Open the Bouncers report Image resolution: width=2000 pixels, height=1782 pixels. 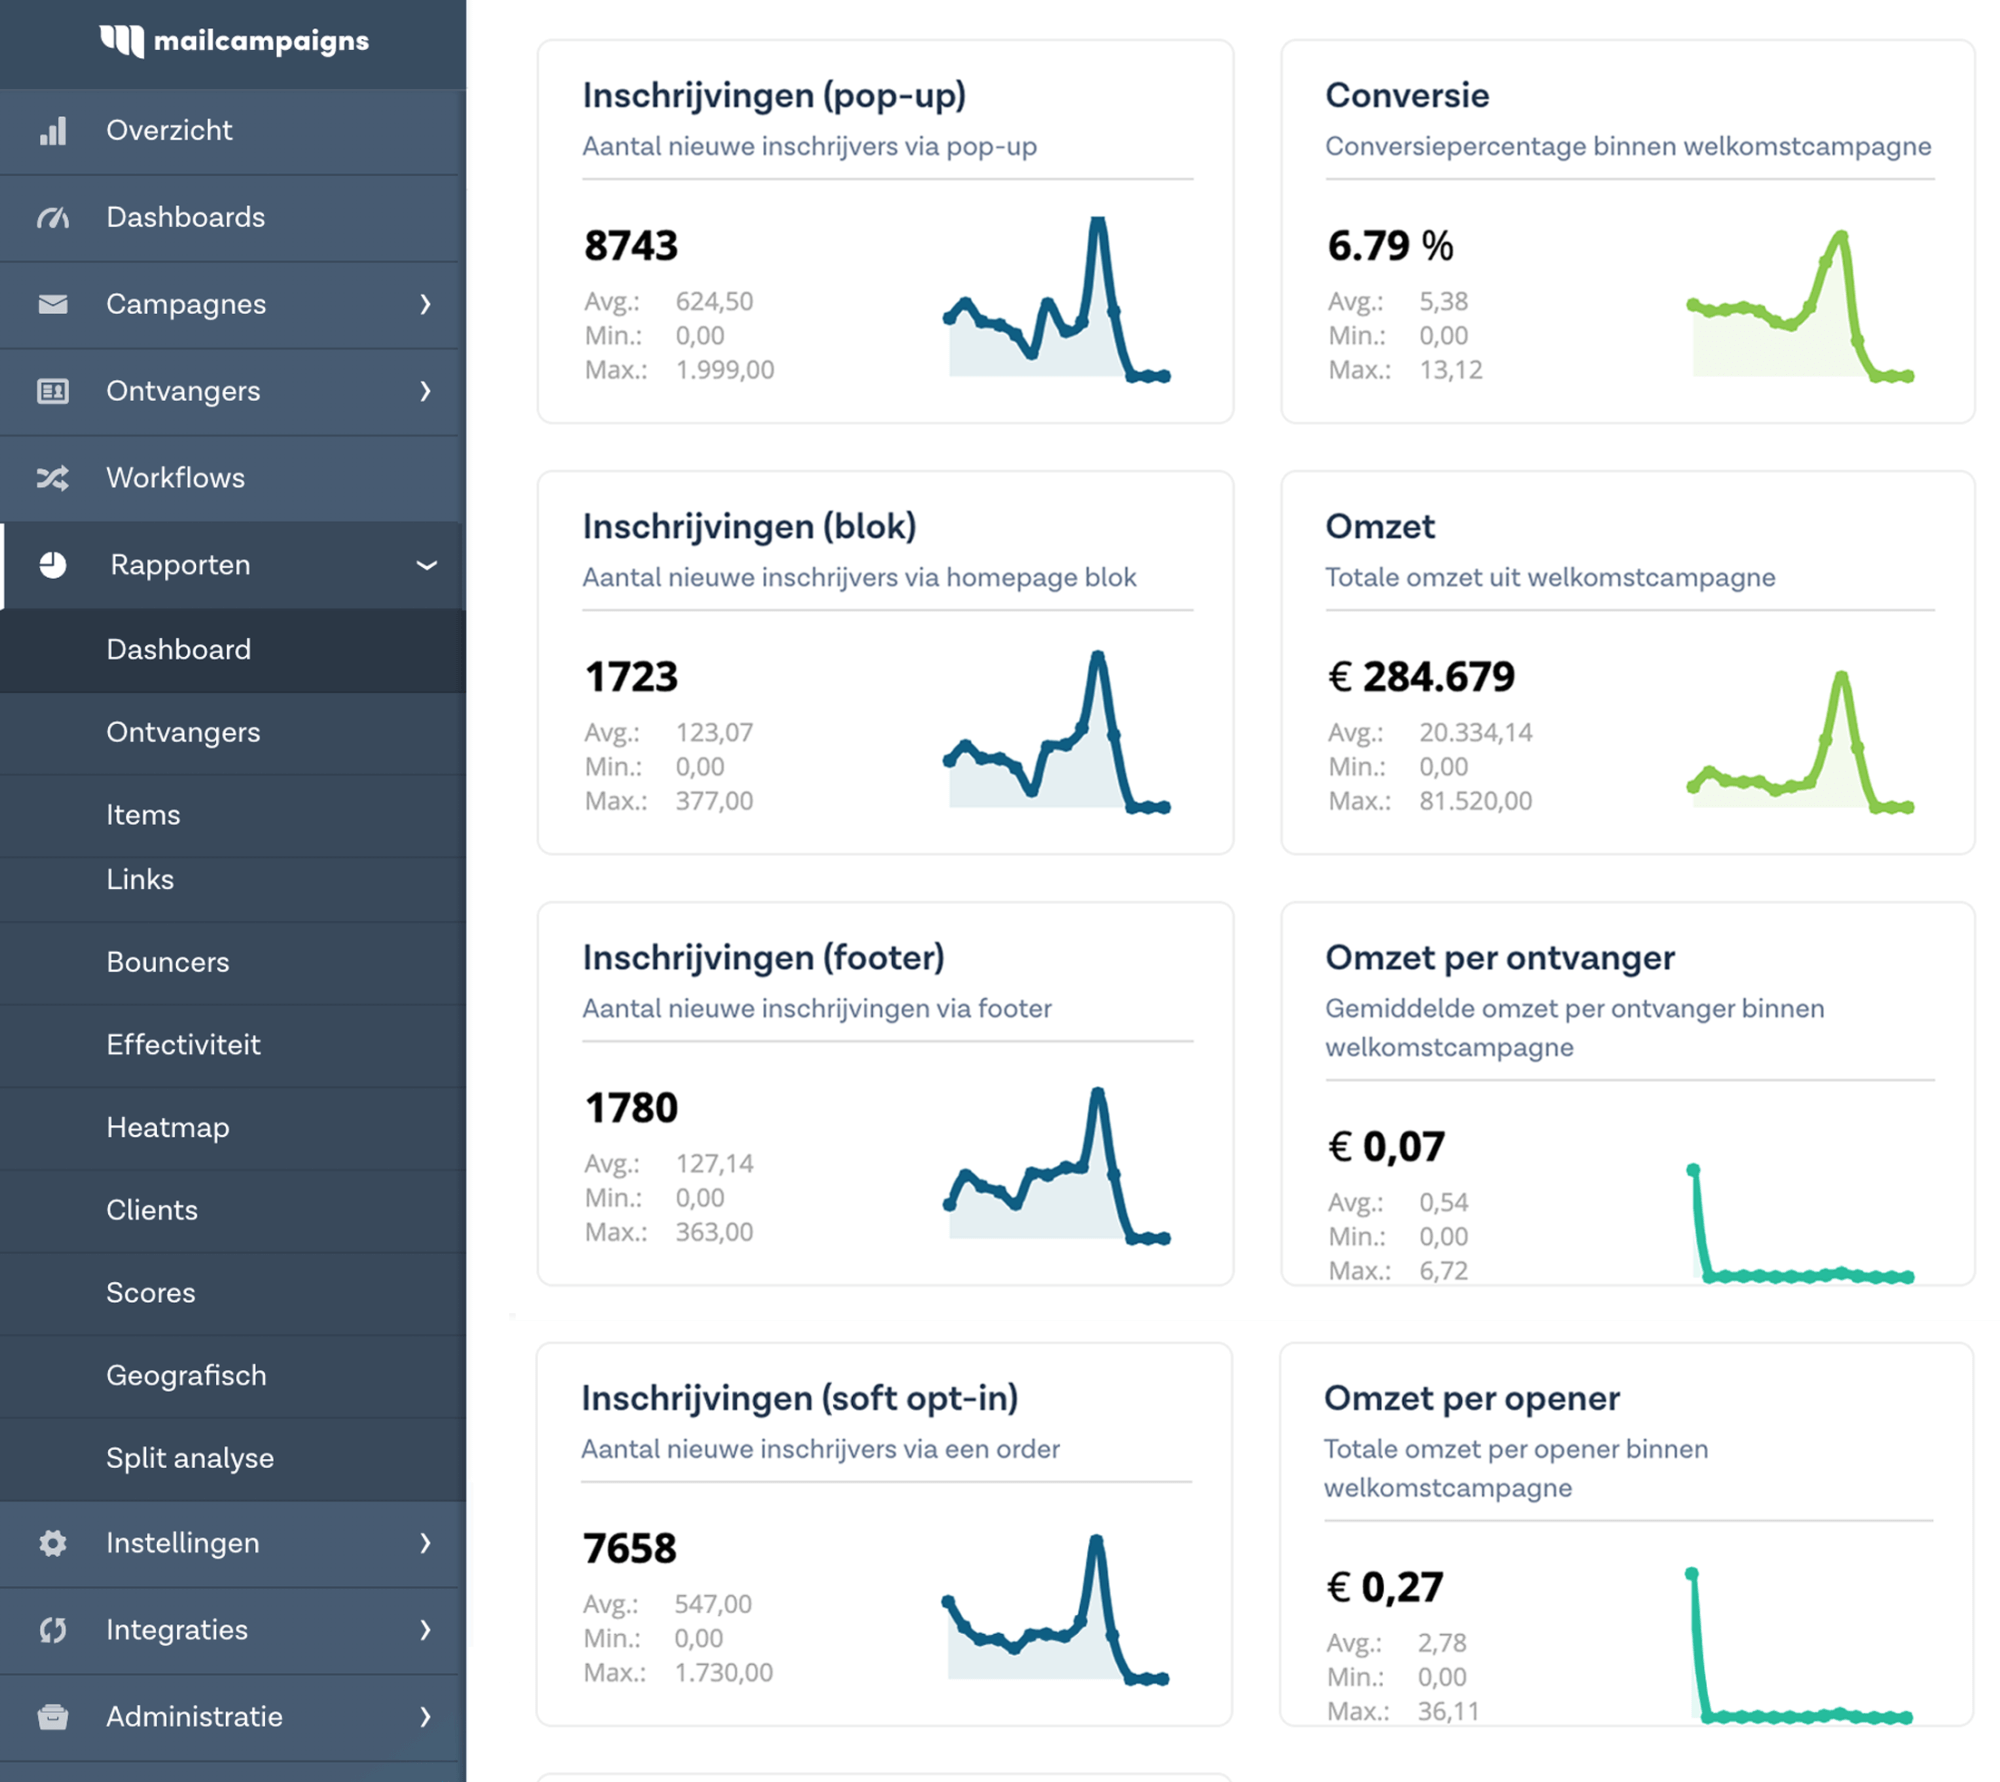point(168,962)
